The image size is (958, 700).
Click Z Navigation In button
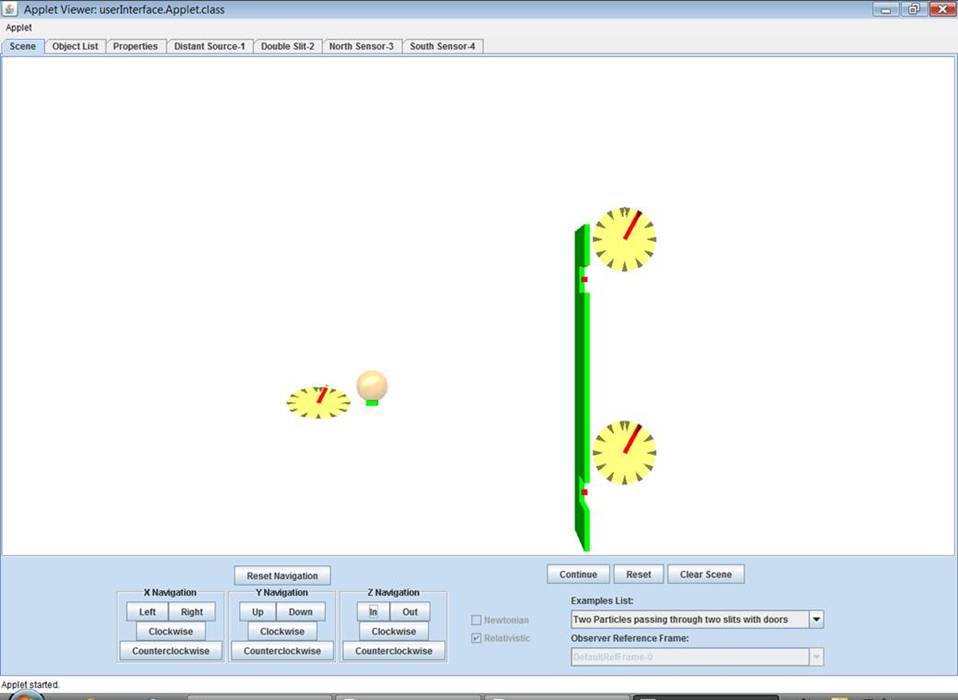[x=373, y=612]
